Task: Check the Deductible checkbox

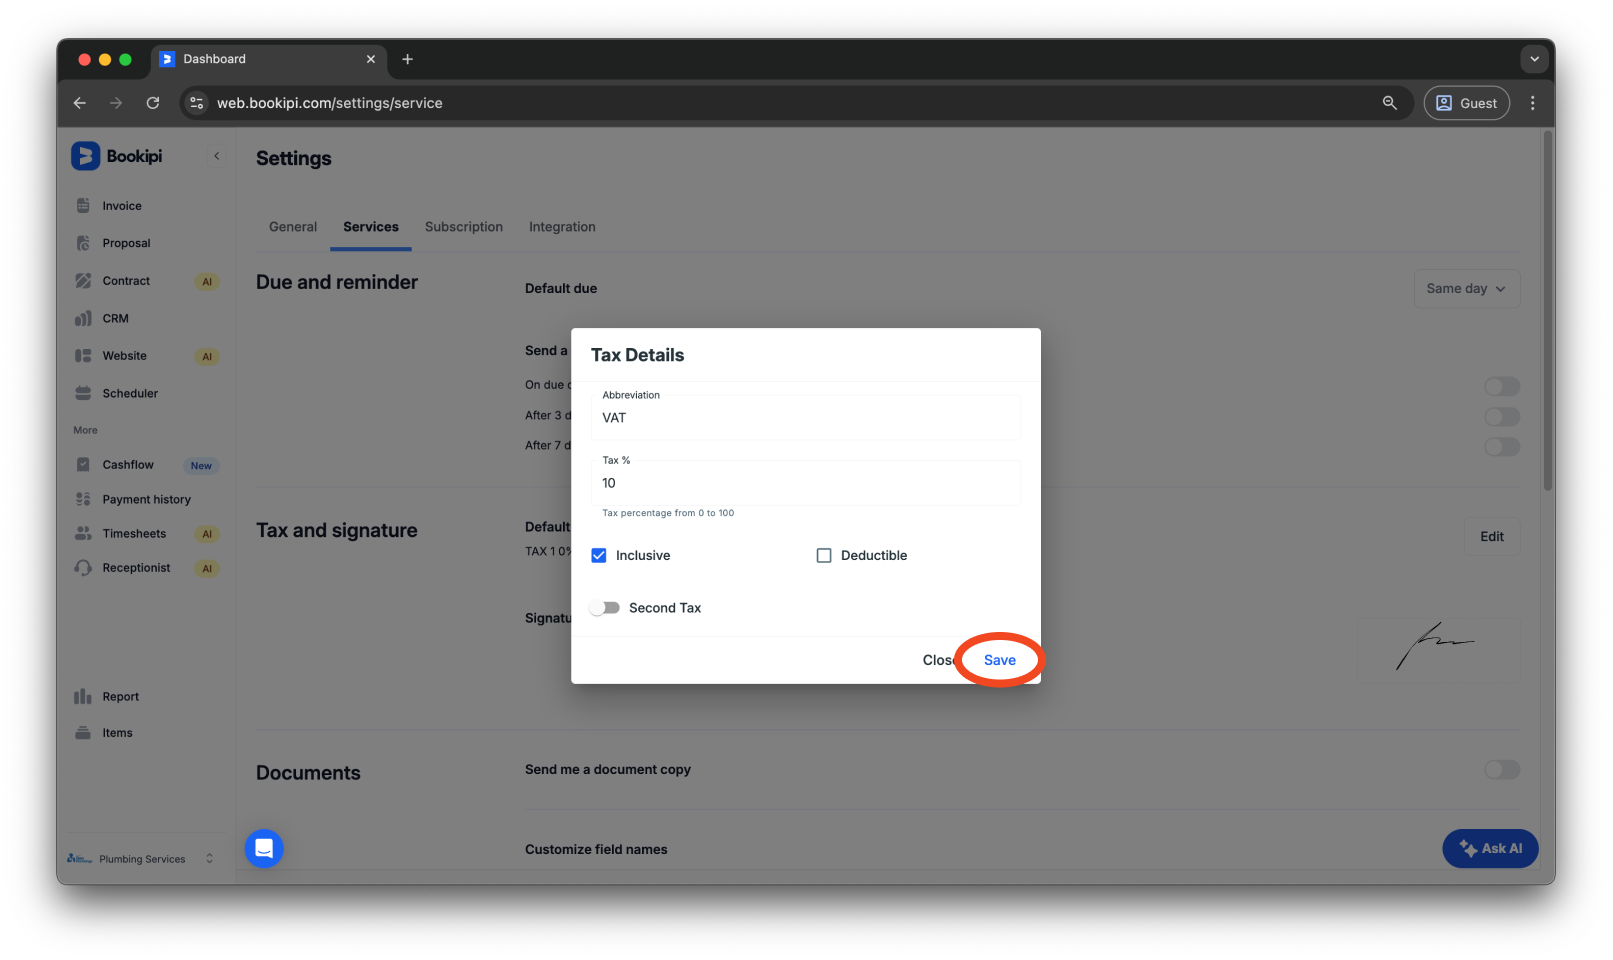Action: tap(823, 555)
